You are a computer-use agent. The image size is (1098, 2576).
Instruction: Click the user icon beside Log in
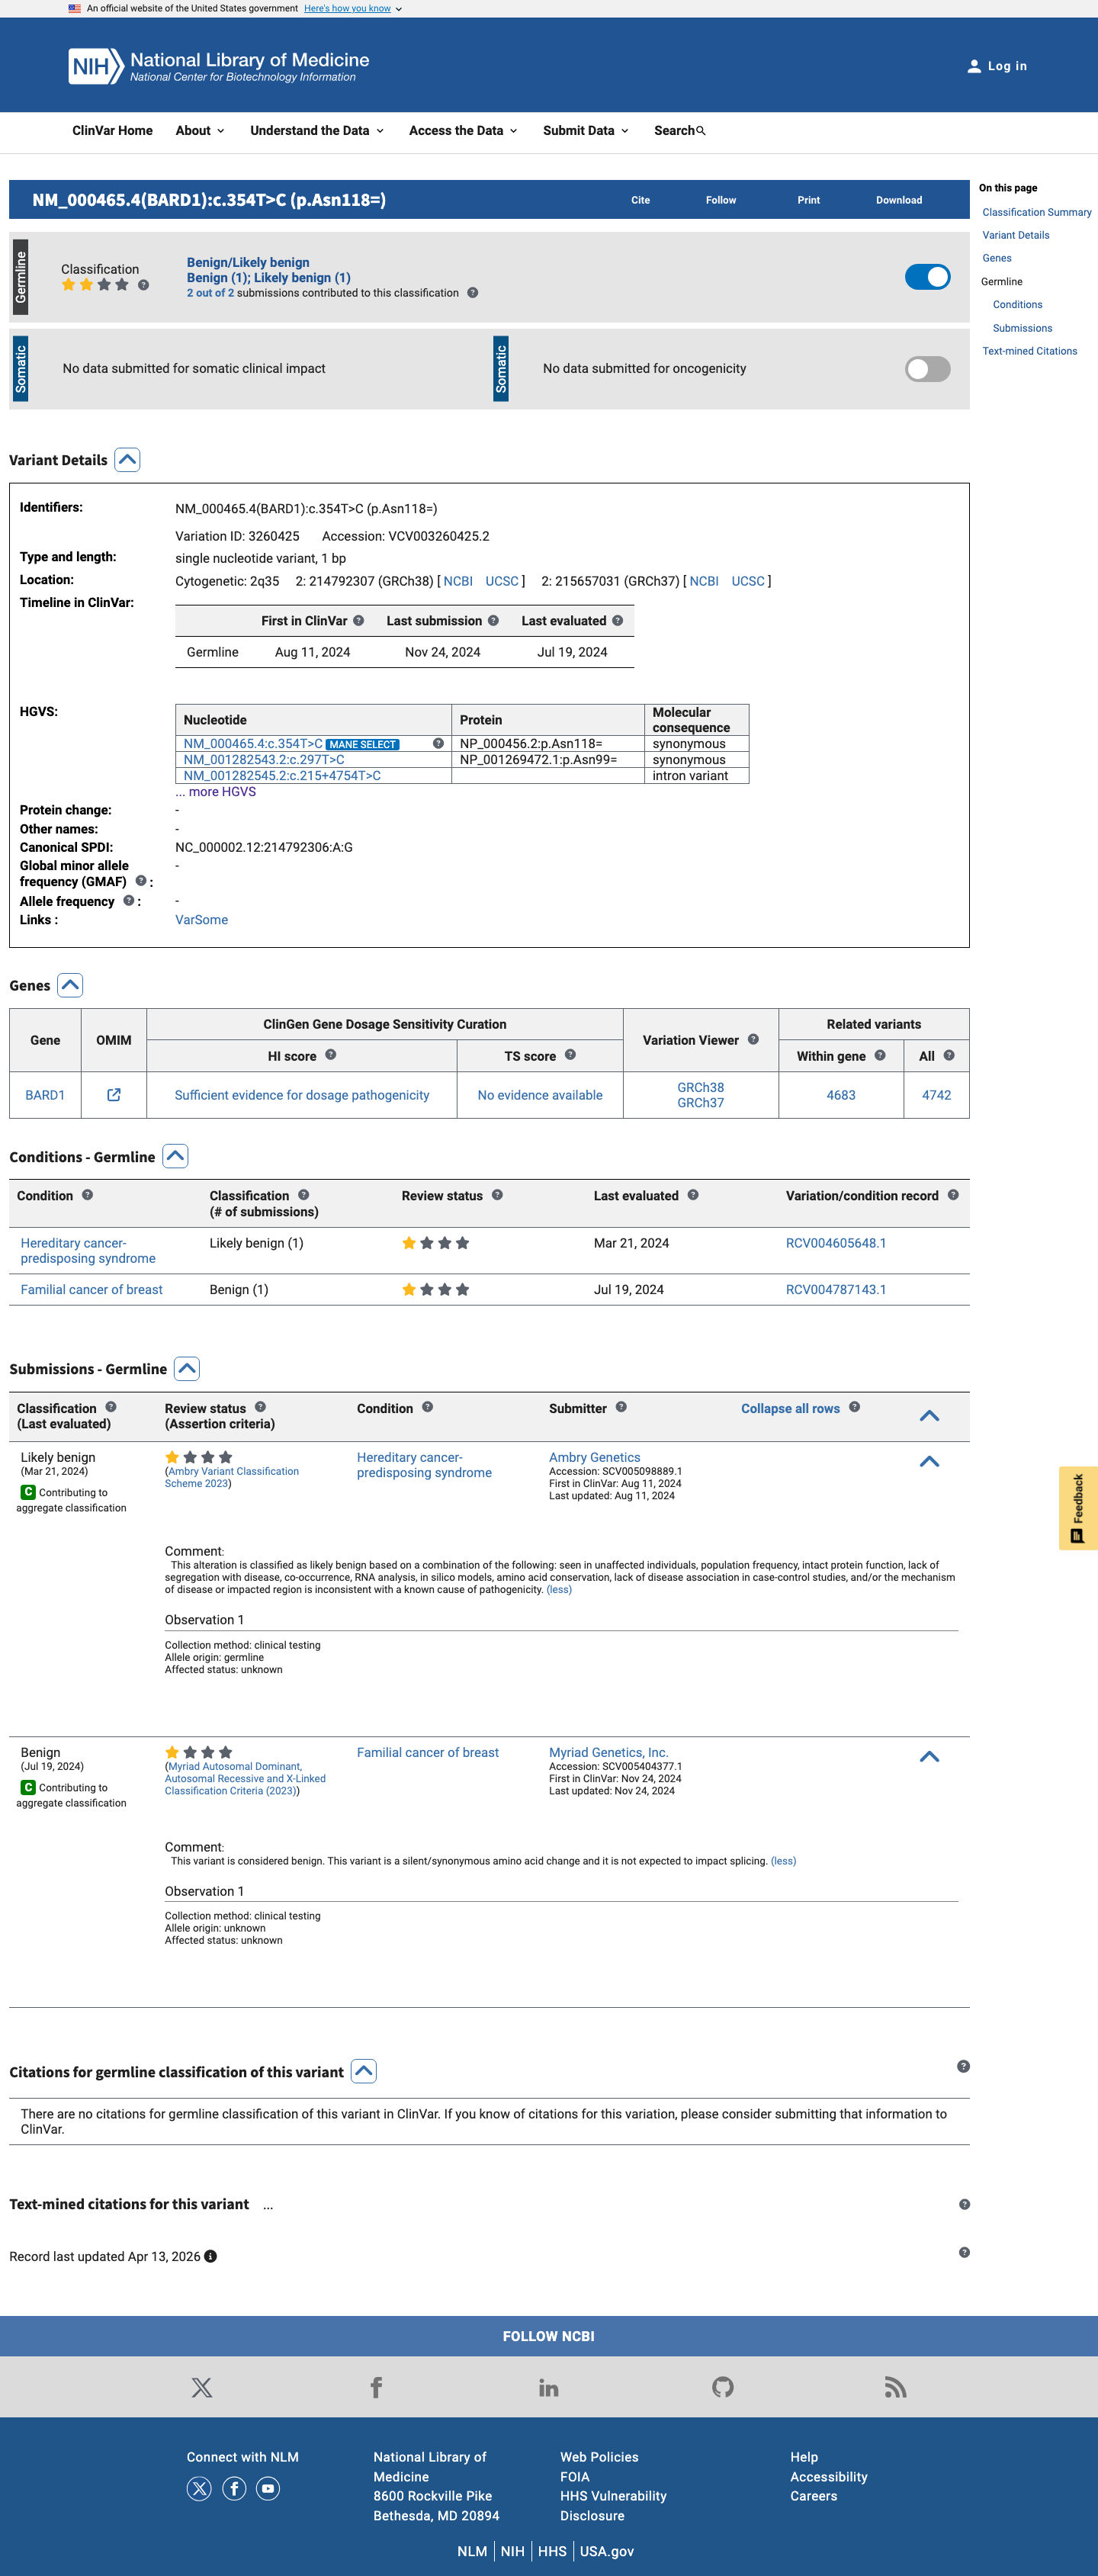[973, 66]
